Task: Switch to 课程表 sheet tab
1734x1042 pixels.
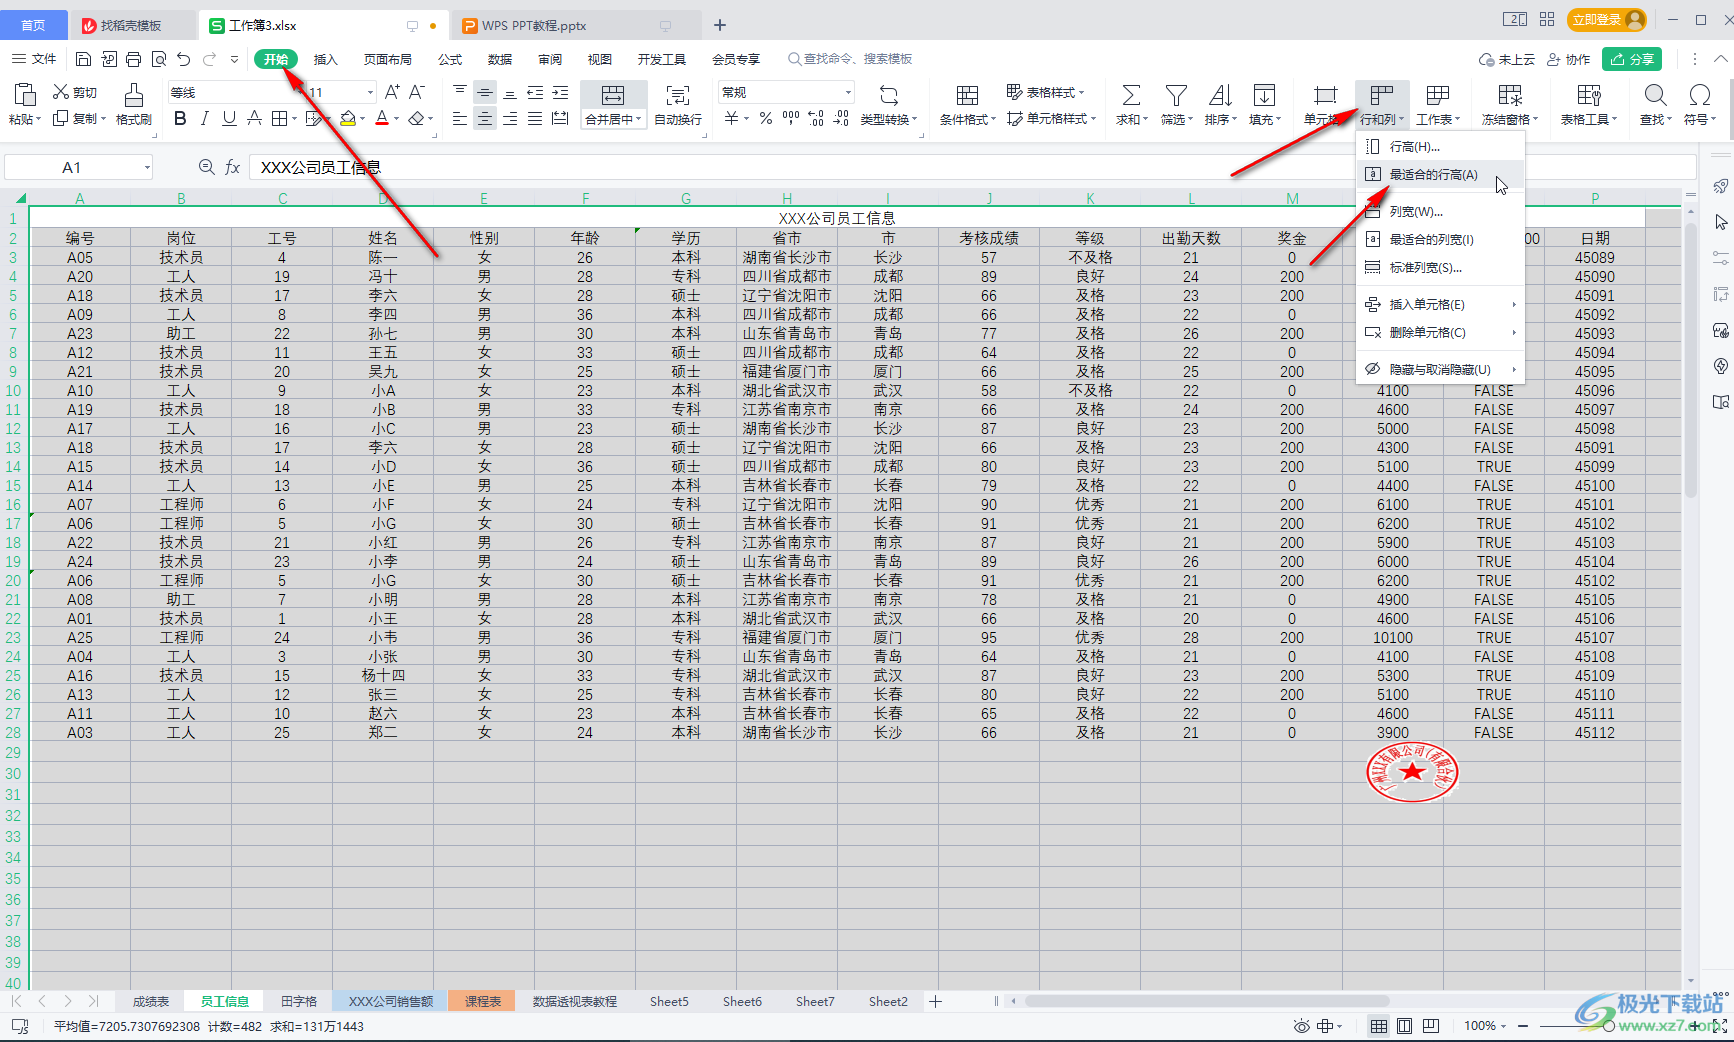Action: 482,1001
